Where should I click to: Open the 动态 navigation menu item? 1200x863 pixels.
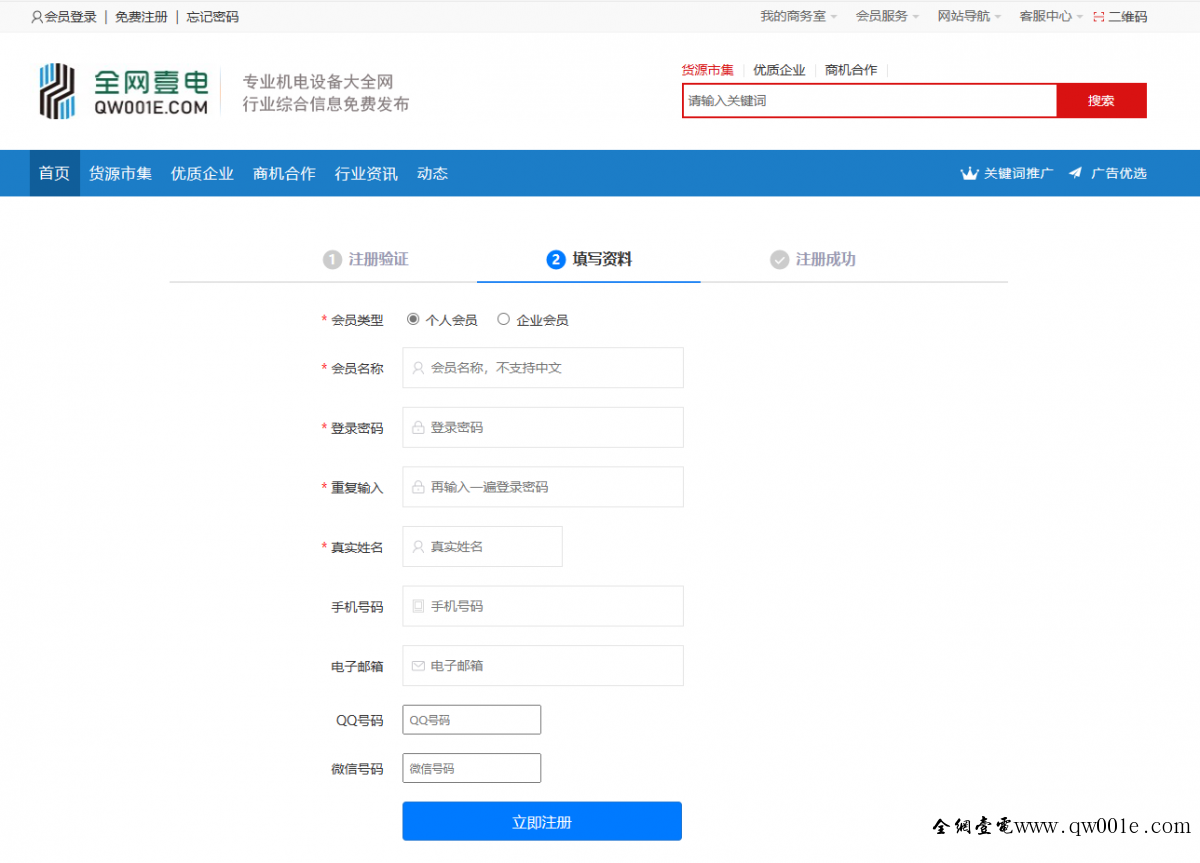click(432, 173)
